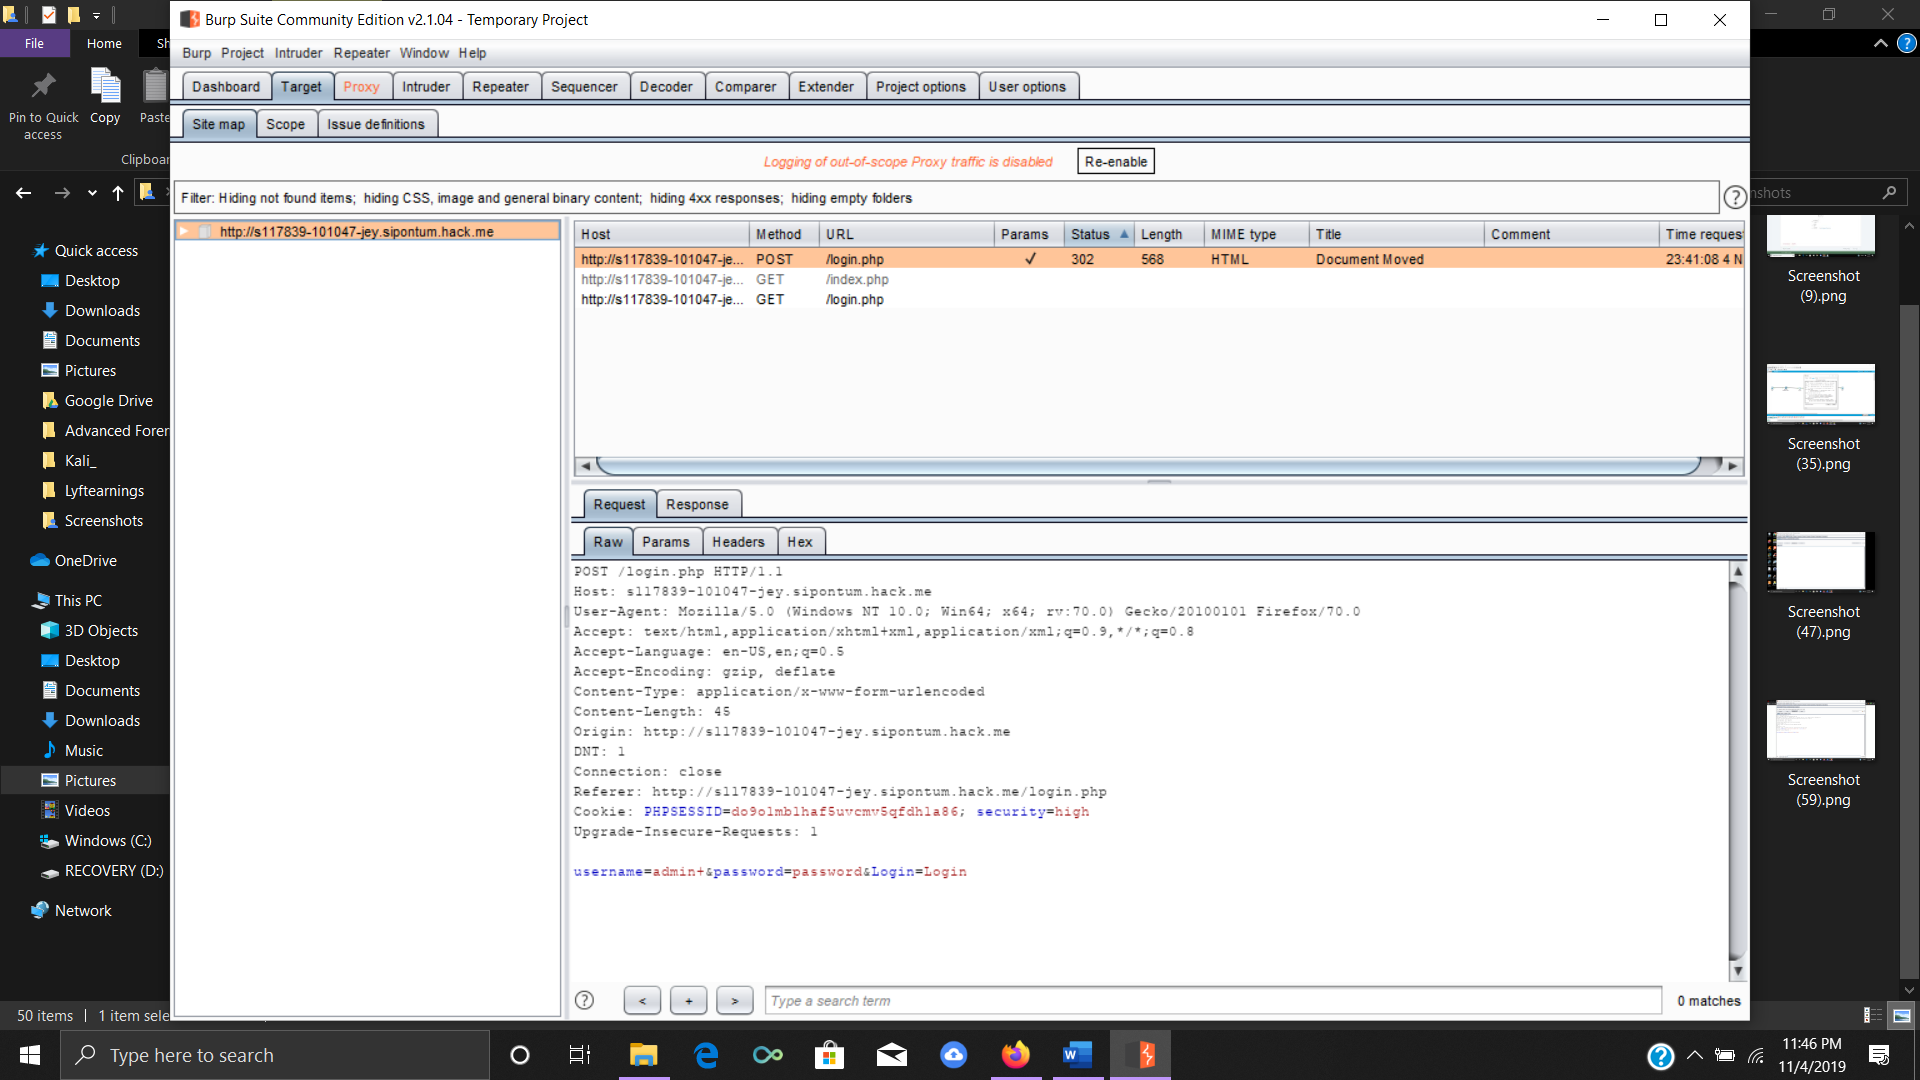Viewport: 1920px width, 1080px height.
Task: Open the Windows Start menu
Action: (30, 1055)
